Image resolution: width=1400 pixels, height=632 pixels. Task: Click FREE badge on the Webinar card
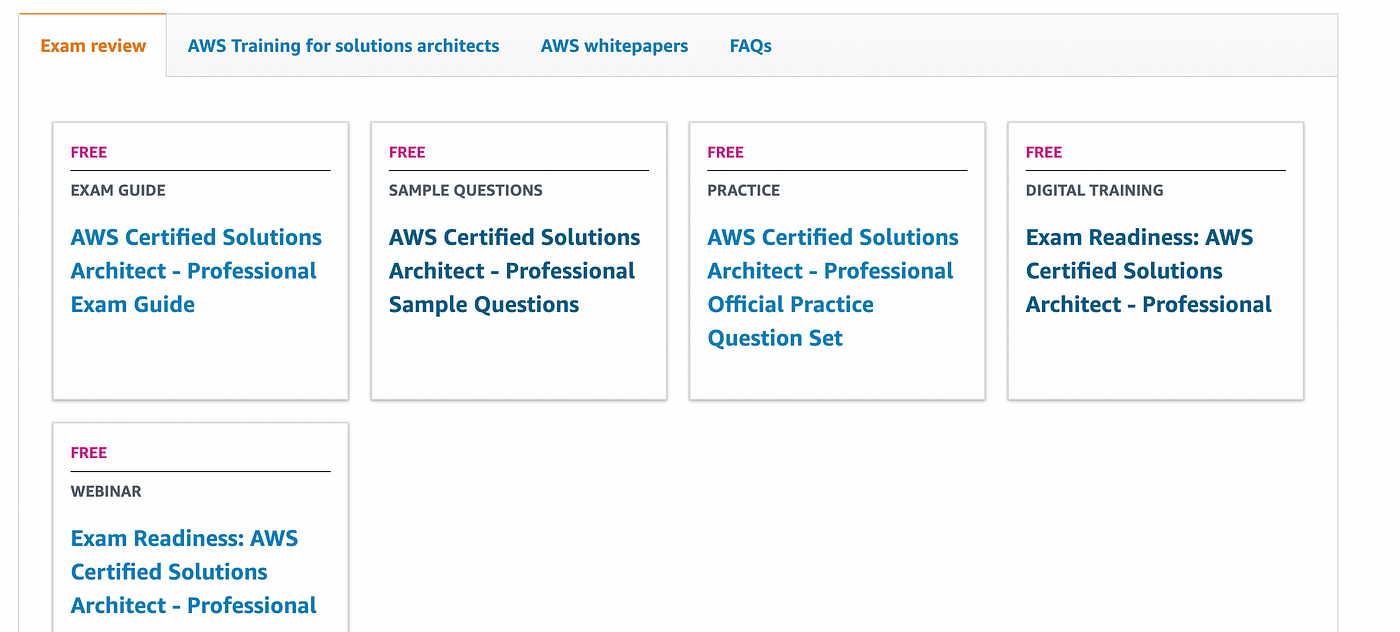pyautogui.click(x=89, y=452)
